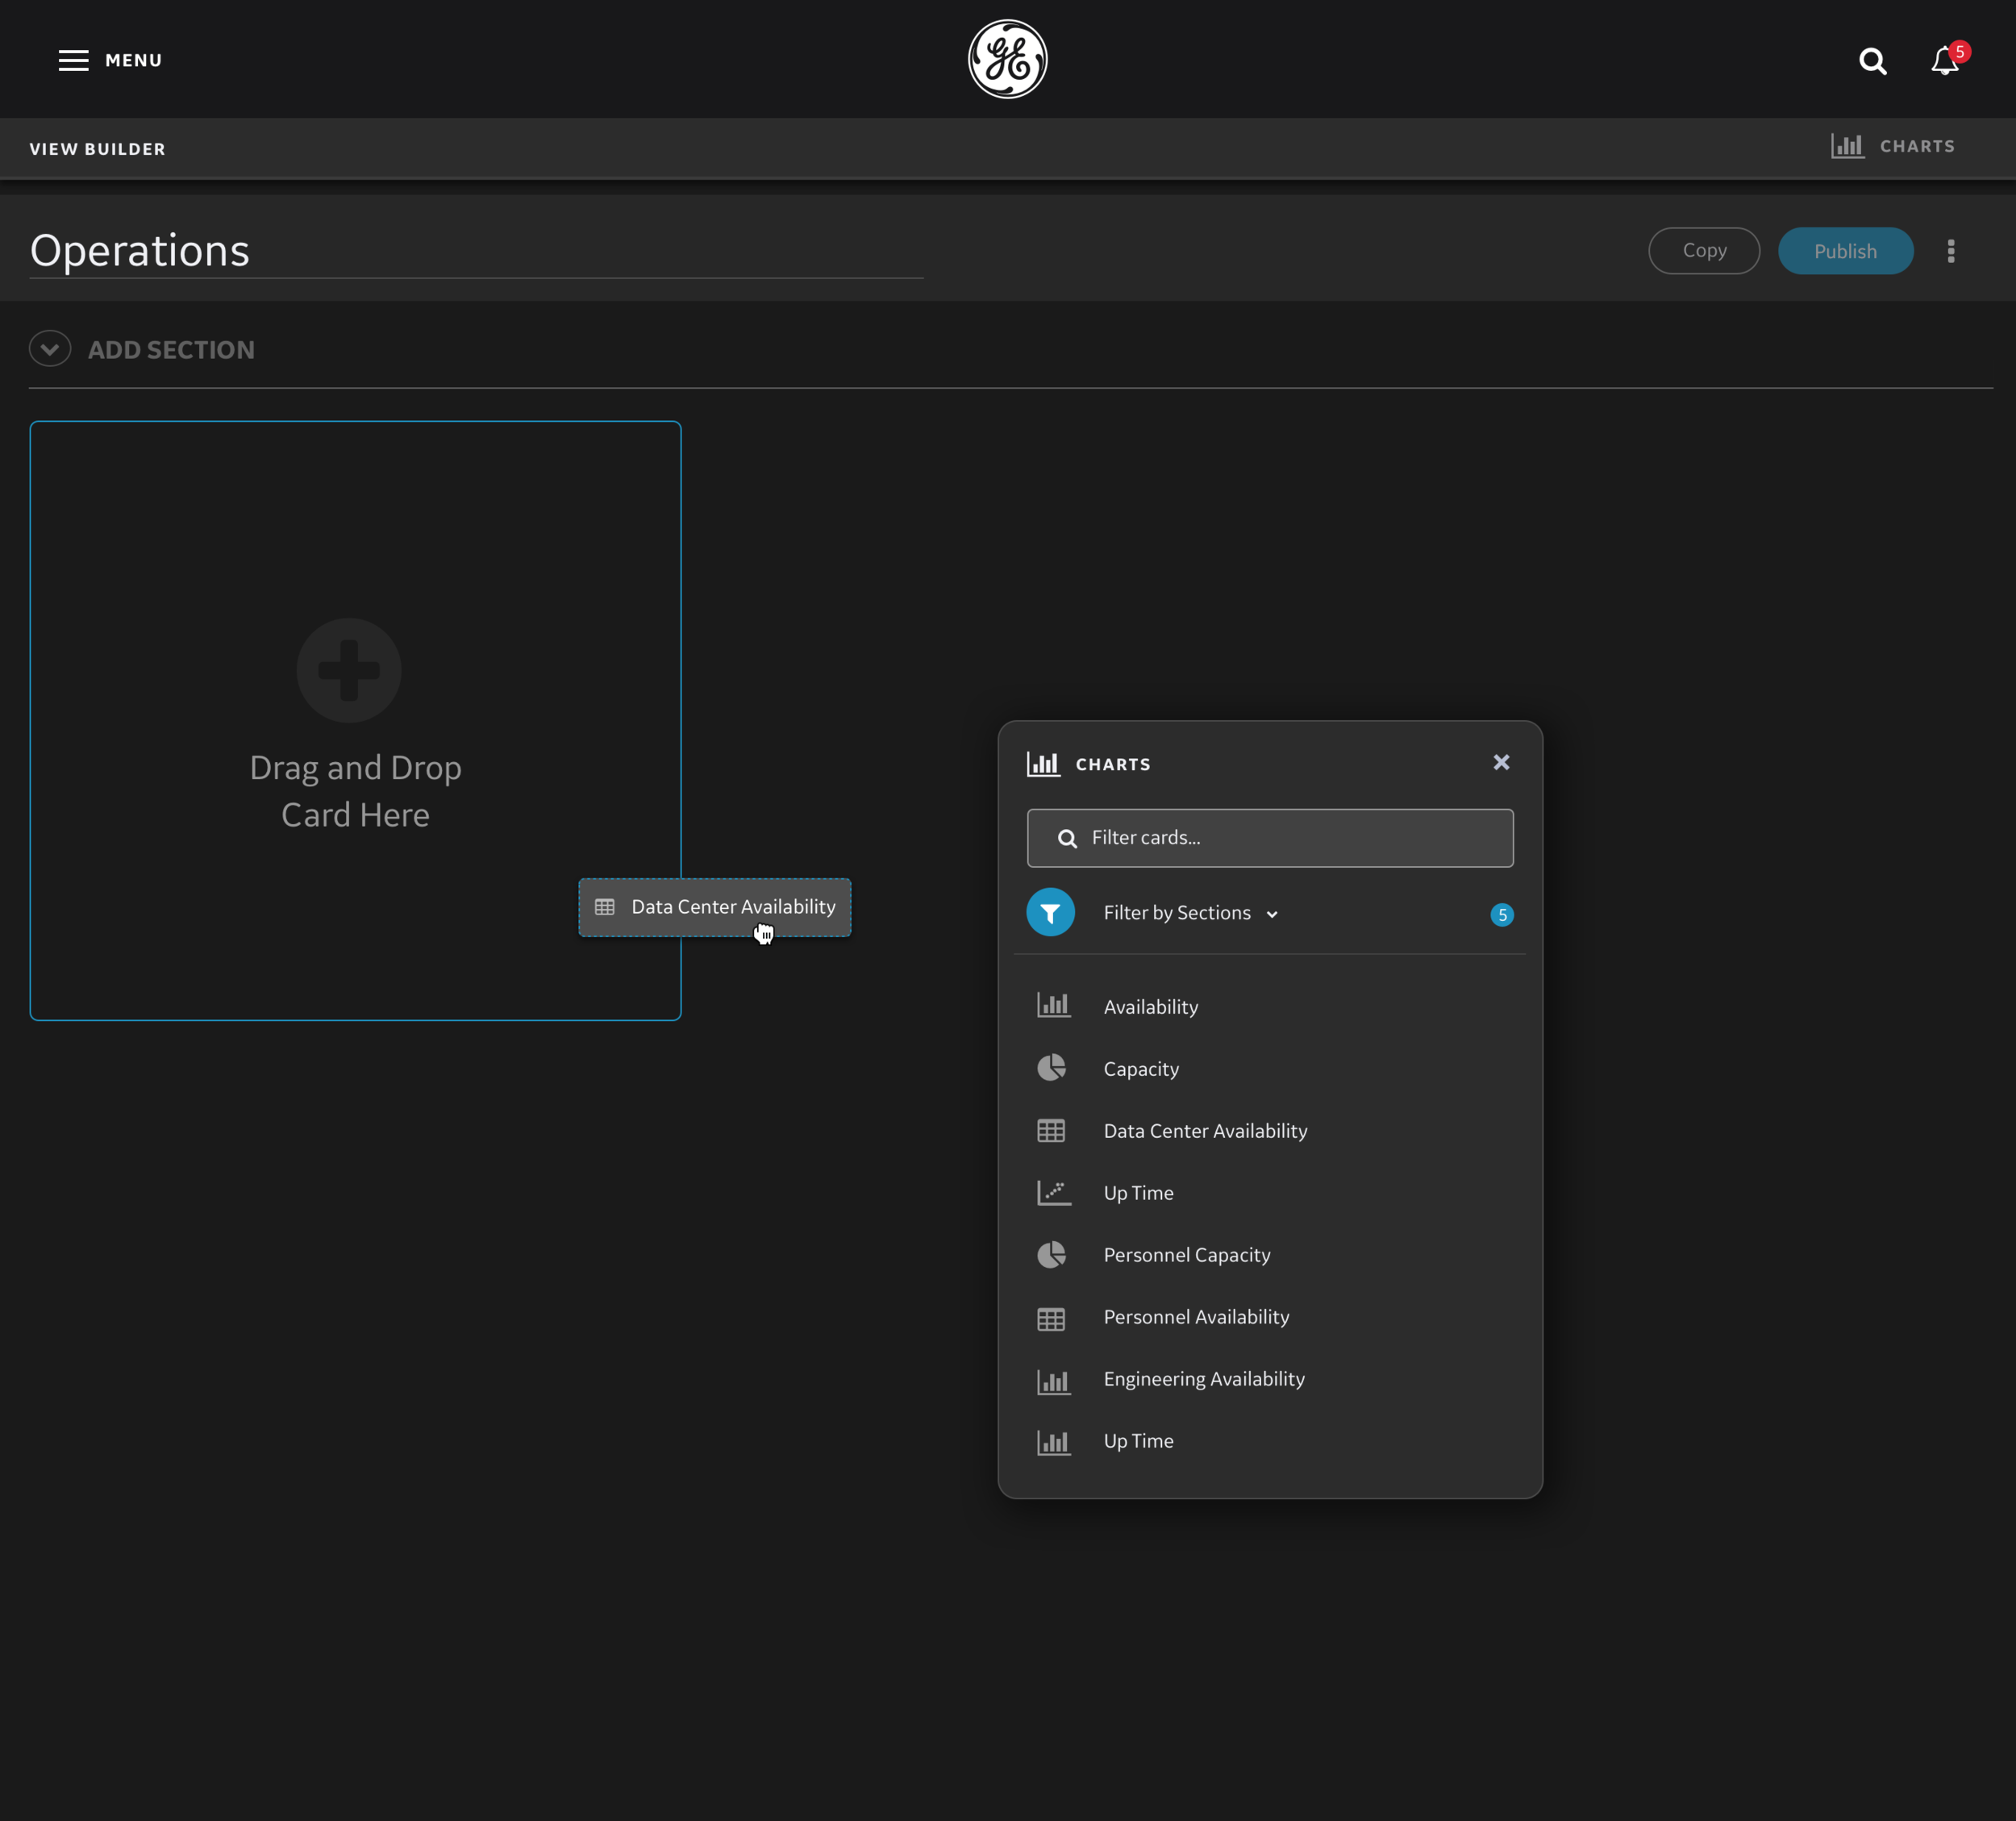Open the CHARTS panel from the header
The image size is (2016, 1821).
tap(1893, 146)
